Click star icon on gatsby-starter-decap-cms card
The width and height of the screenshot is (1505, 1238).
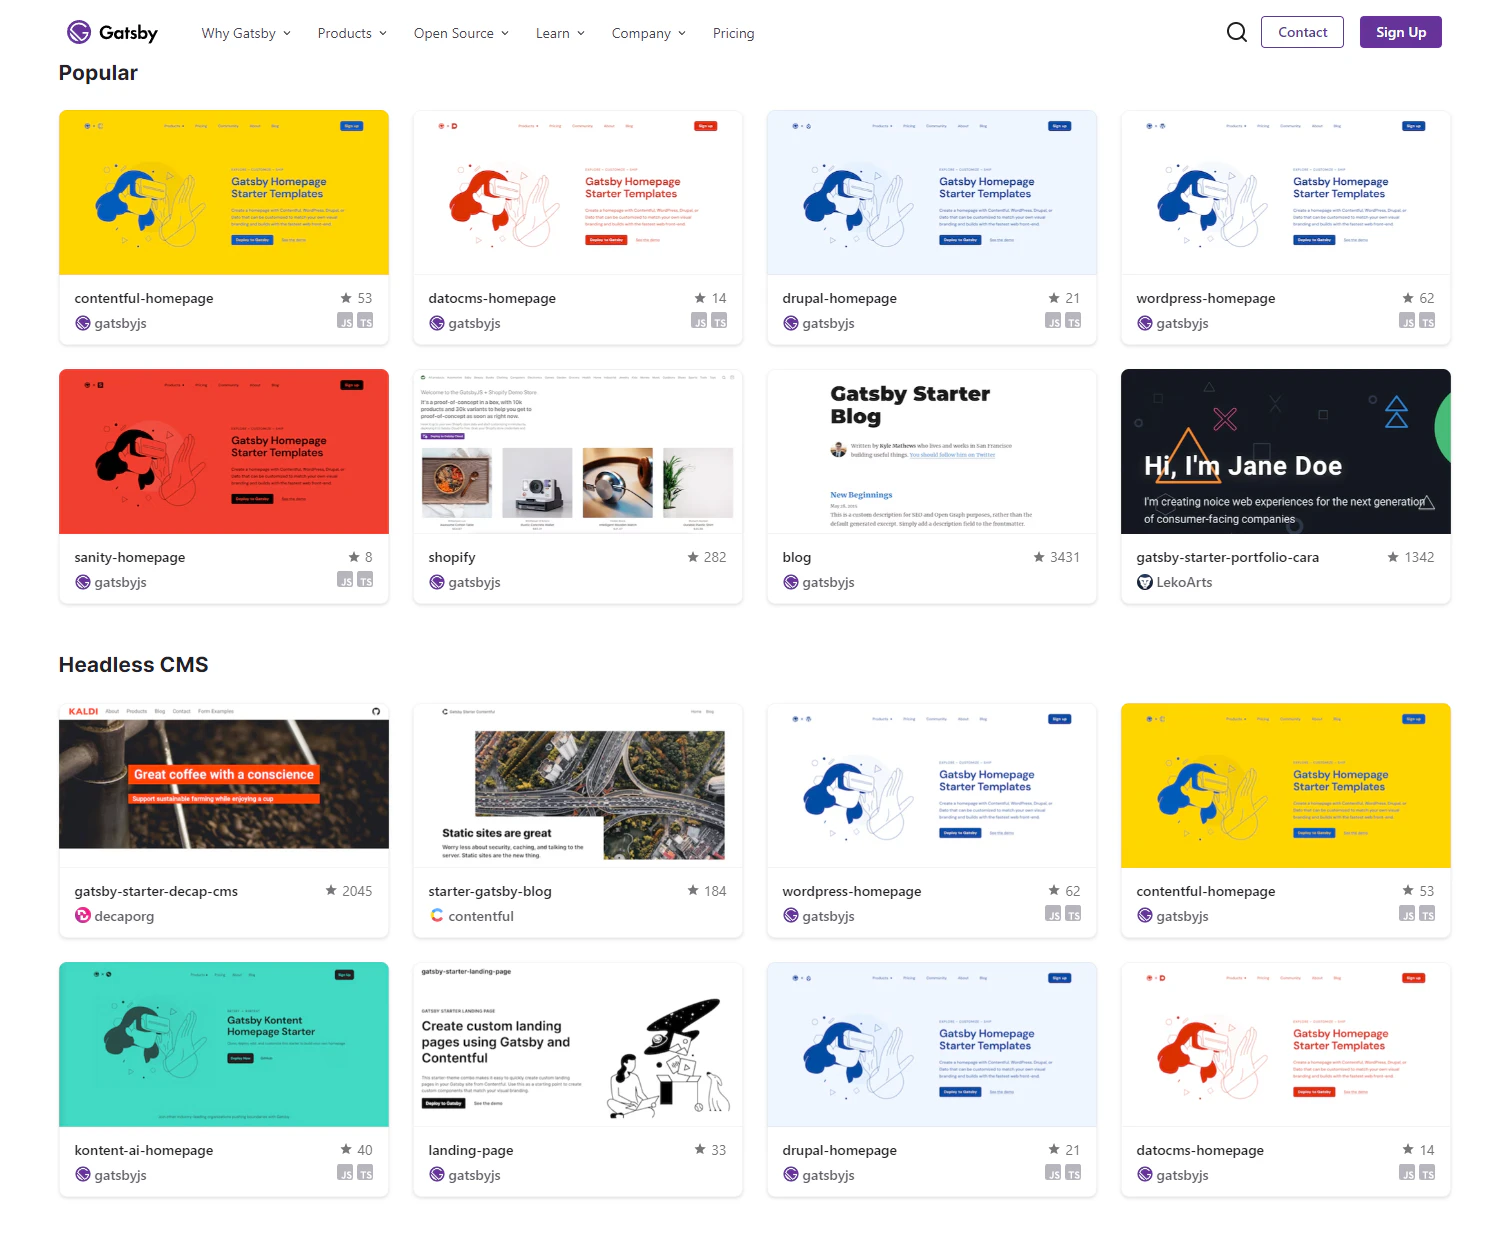(x=331, y=890)
